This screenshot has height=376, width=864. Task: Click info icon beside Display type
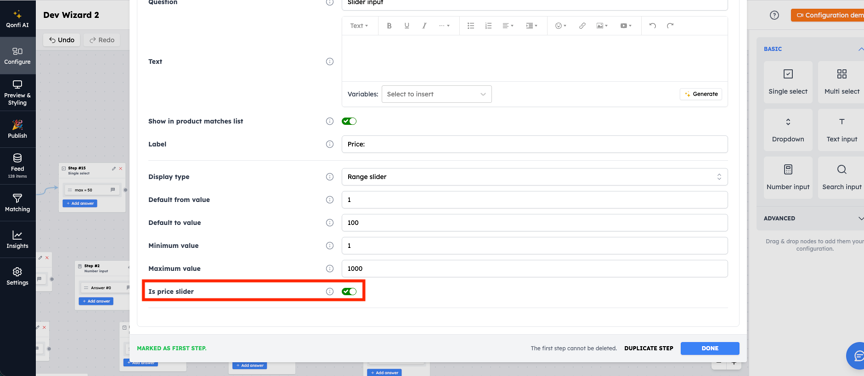pyautogui.click(x=330, y=177)
